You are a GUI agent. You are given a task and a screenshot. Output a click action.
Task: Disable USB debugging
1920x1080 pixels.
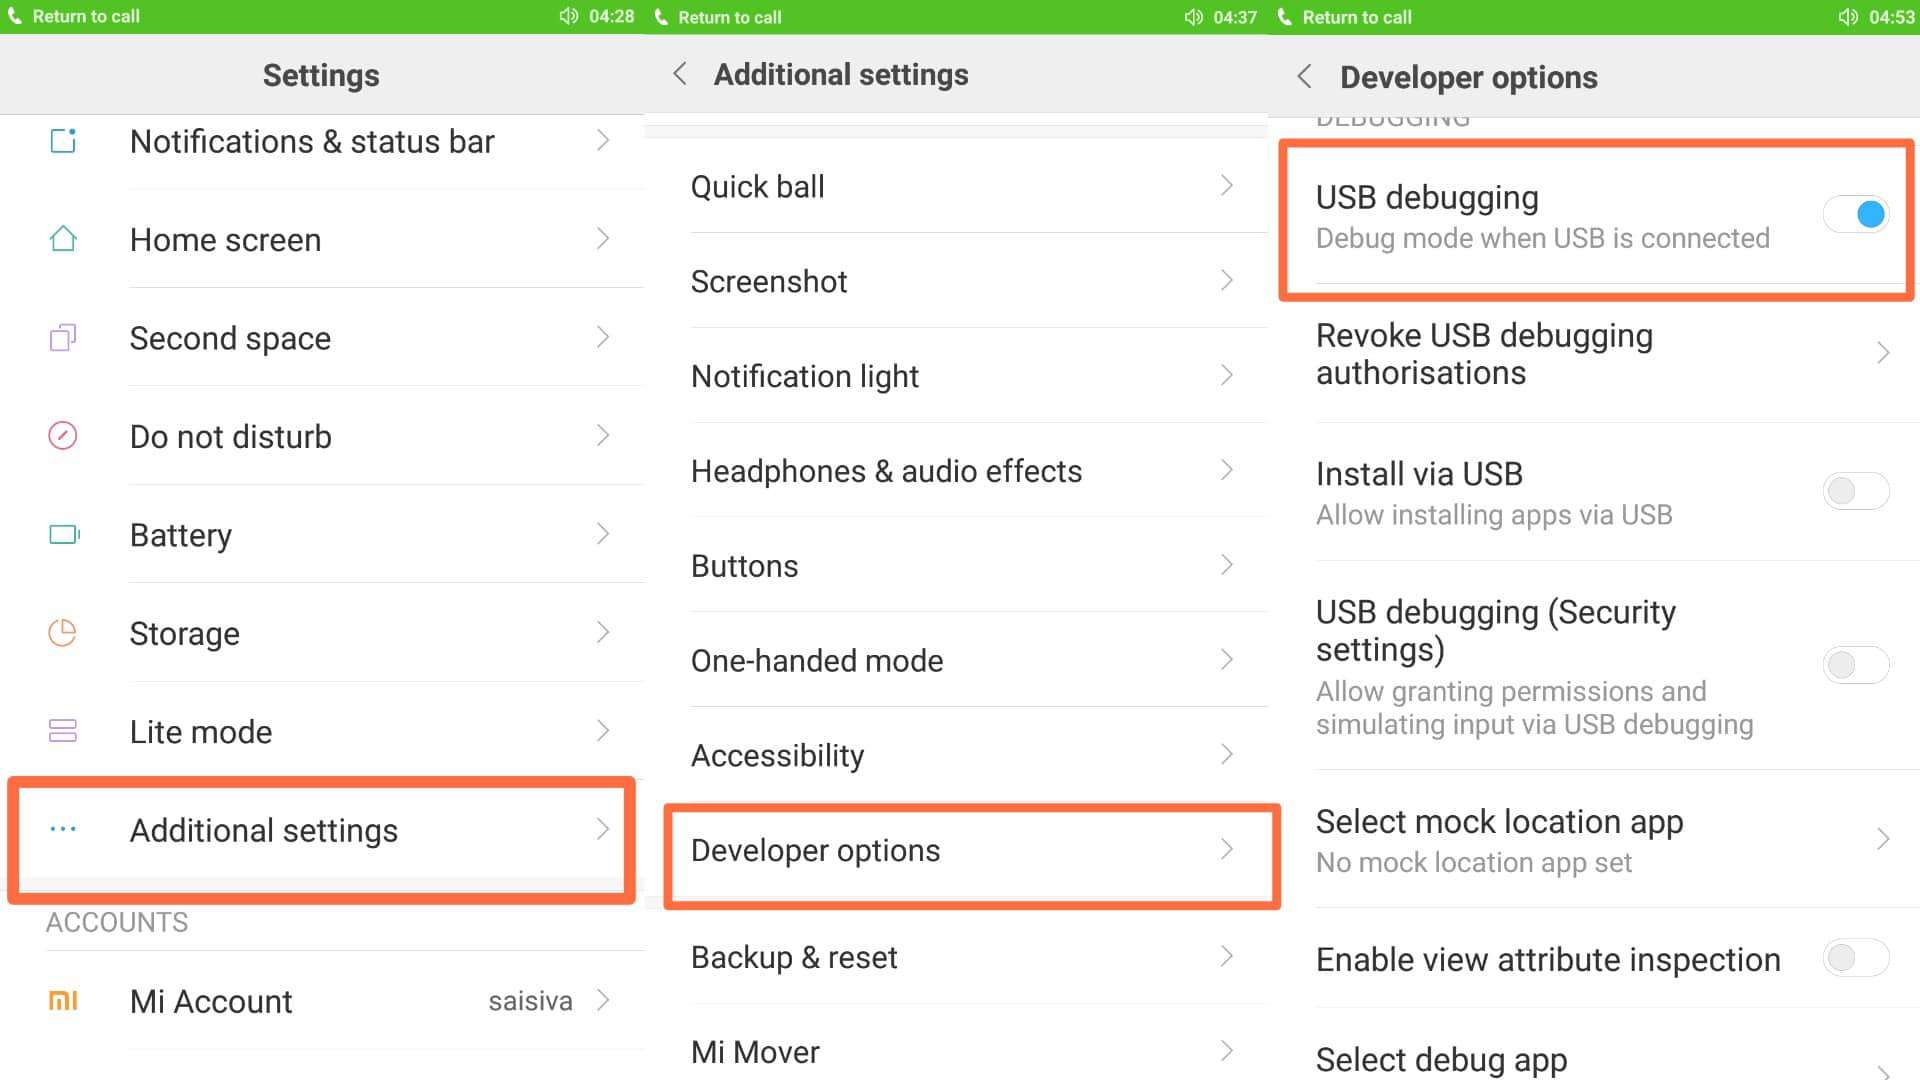tap(1855, 214)
